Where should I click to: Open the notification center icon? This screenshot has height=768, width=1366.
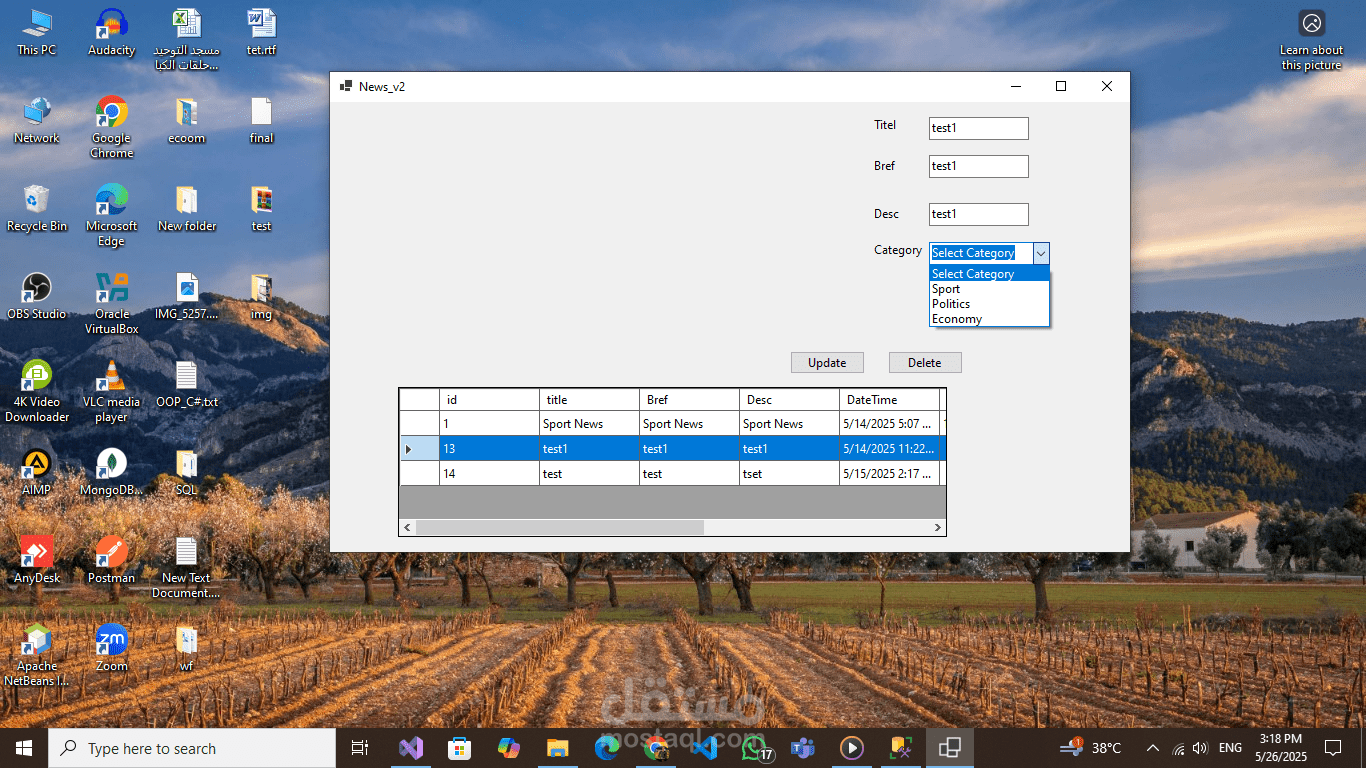click(1332, 748)
